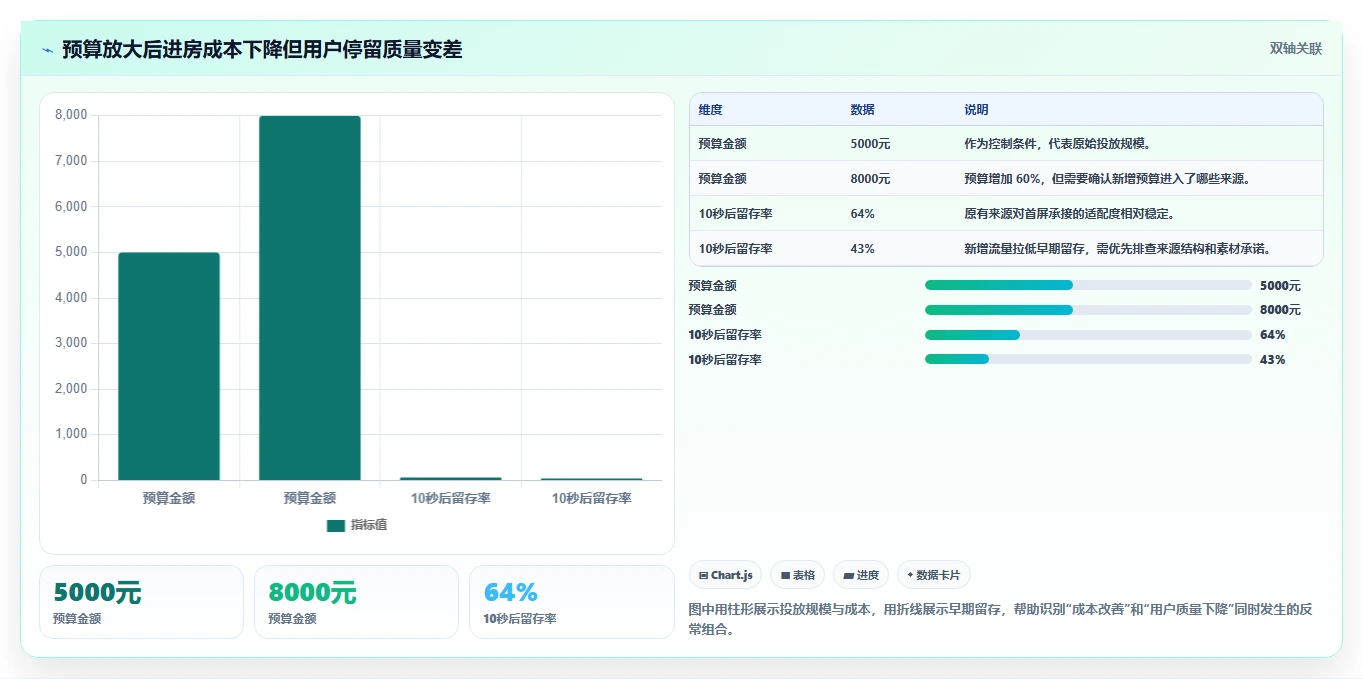
Task: Click the 4,000 tick label on the y-axis
Action: (x=70, y=298)
